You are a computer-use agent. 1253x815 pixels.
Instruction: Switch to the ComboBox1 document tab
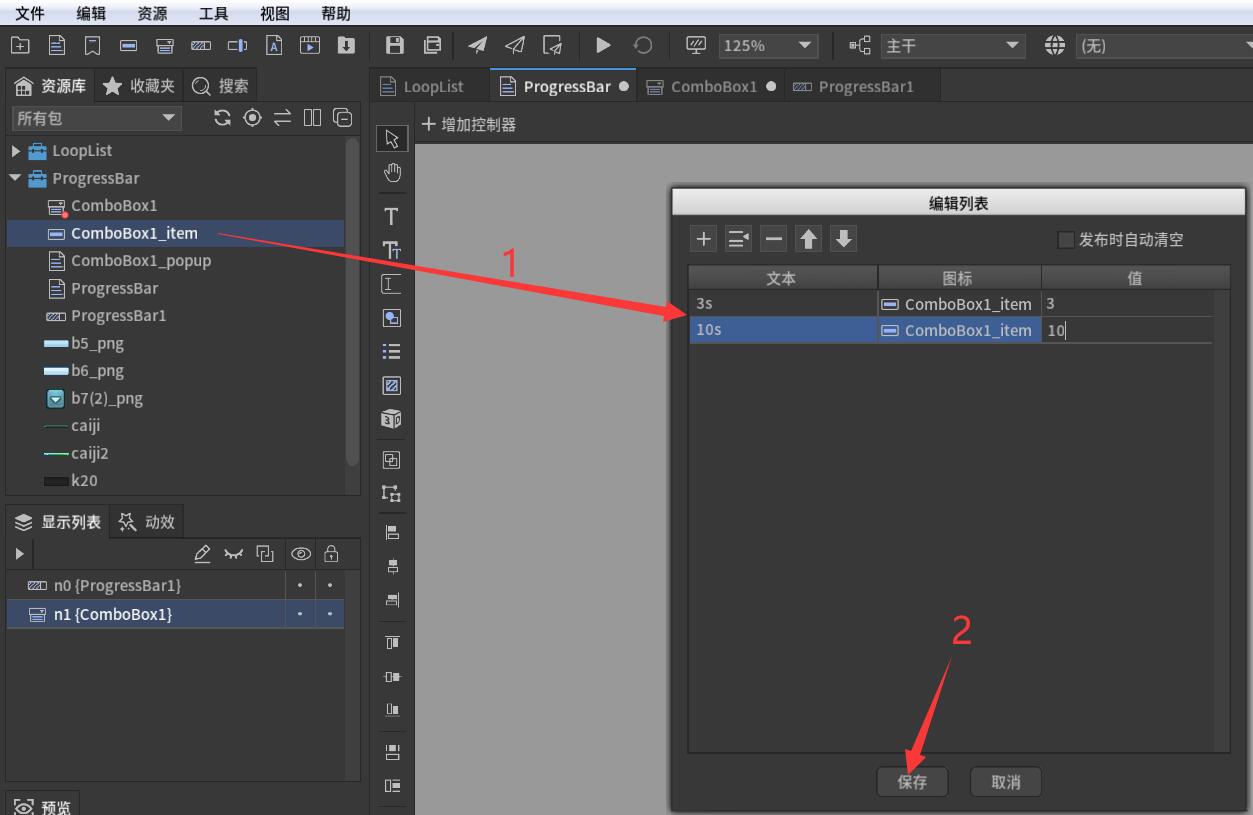(x=711, y=86)
